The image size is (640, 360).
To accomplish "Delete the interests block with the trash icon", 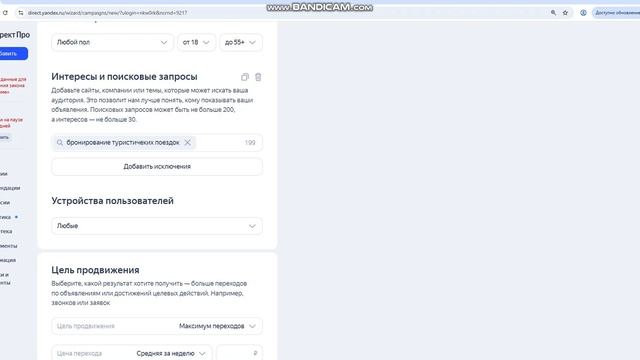I will tap(258, 77).
